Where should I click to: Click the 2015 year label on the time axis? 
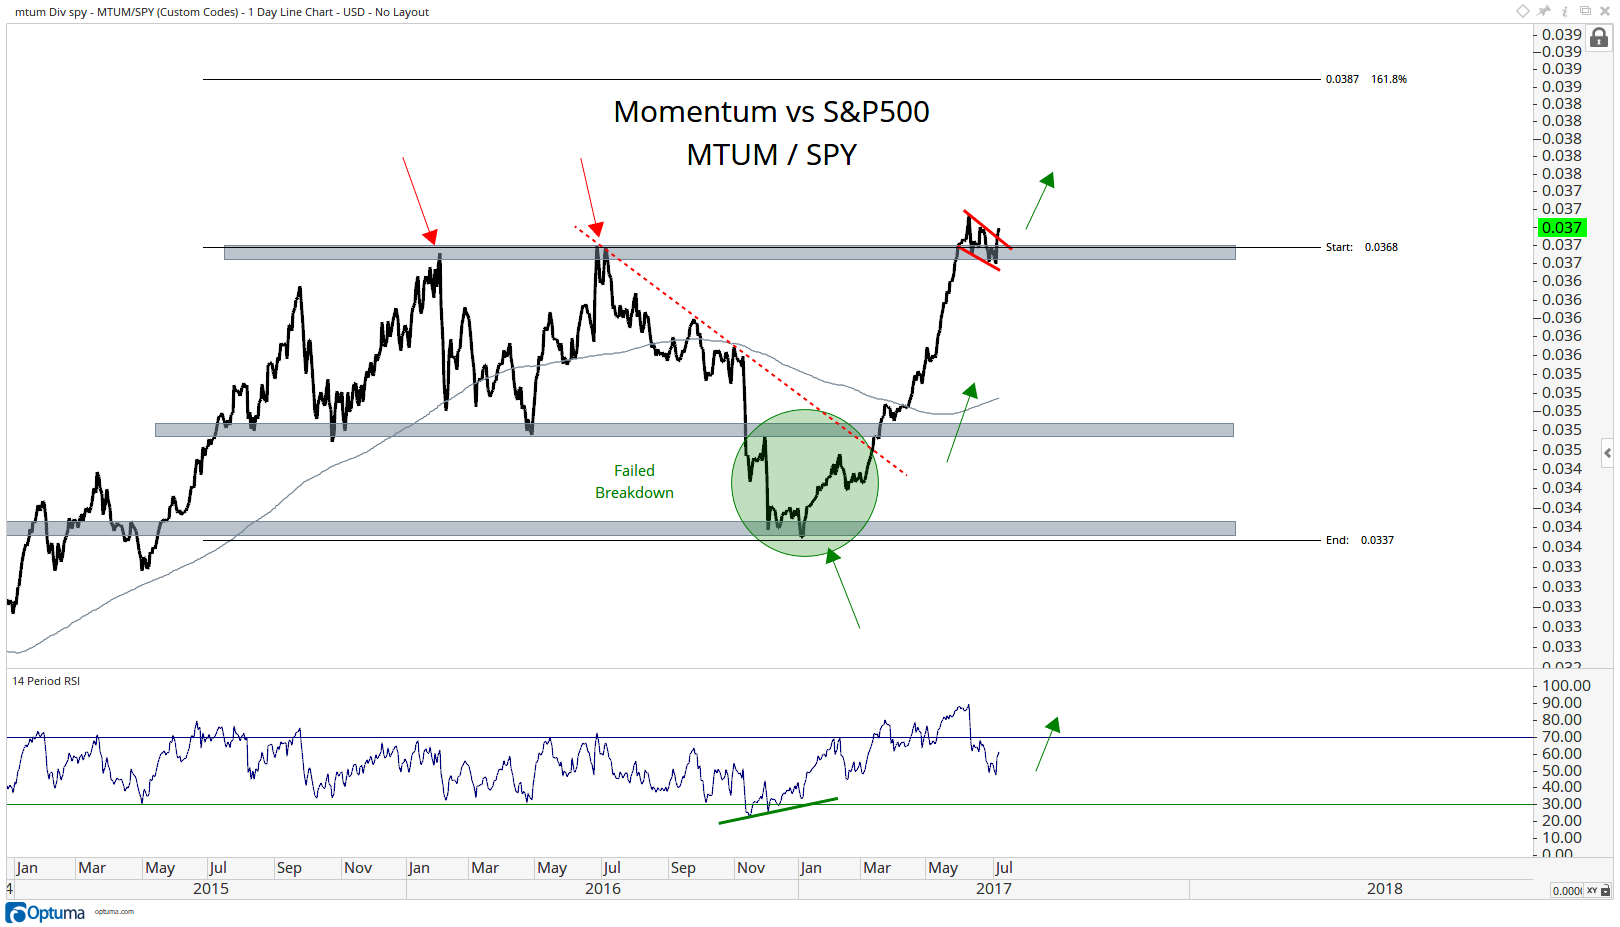point(210,888)
